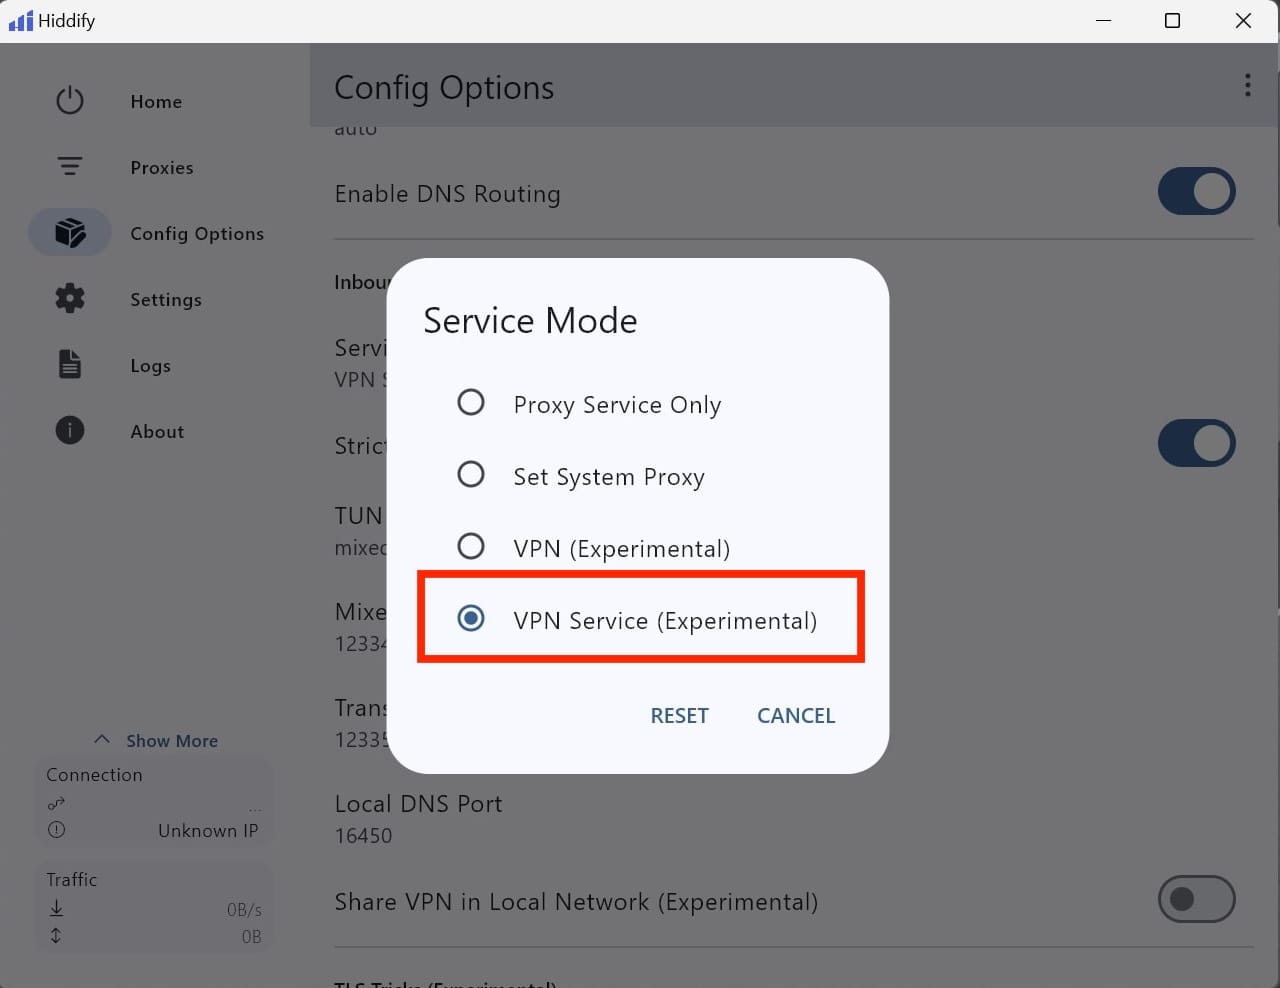
Task: Open the Local DNS Port setting
Action: point(418,818)
